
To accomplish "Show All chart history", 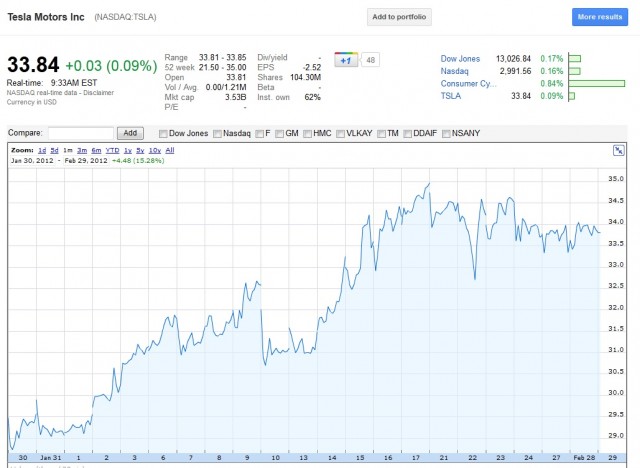I will [170, 150].
